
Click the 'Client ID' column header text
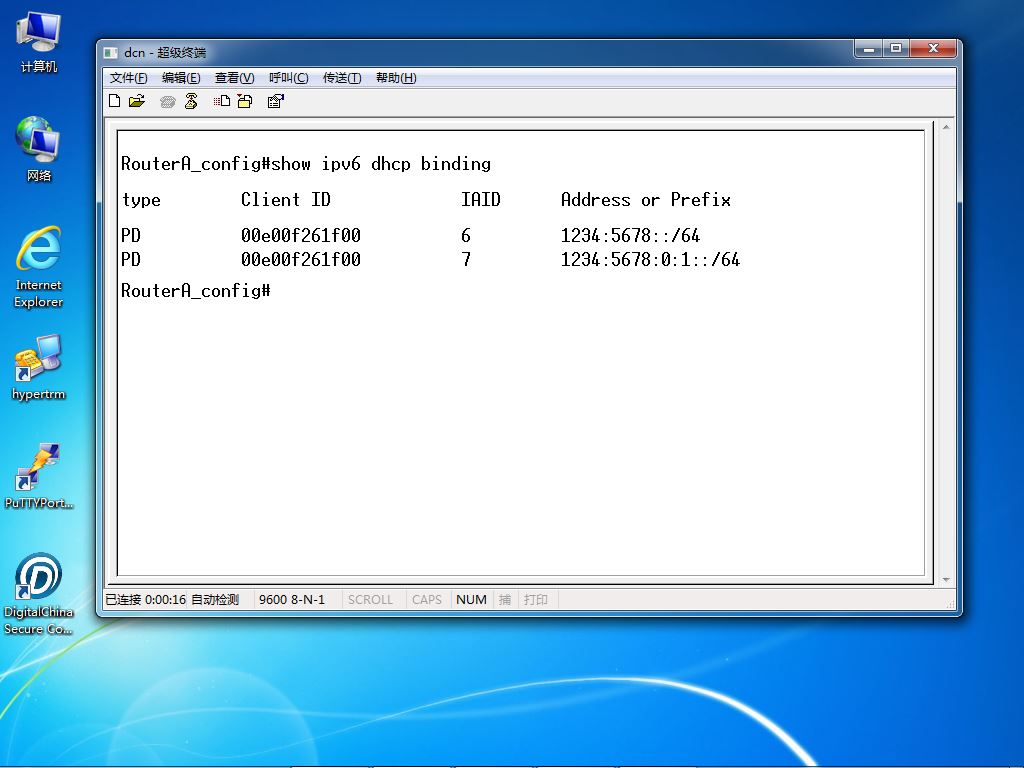[x=285, y=200]
